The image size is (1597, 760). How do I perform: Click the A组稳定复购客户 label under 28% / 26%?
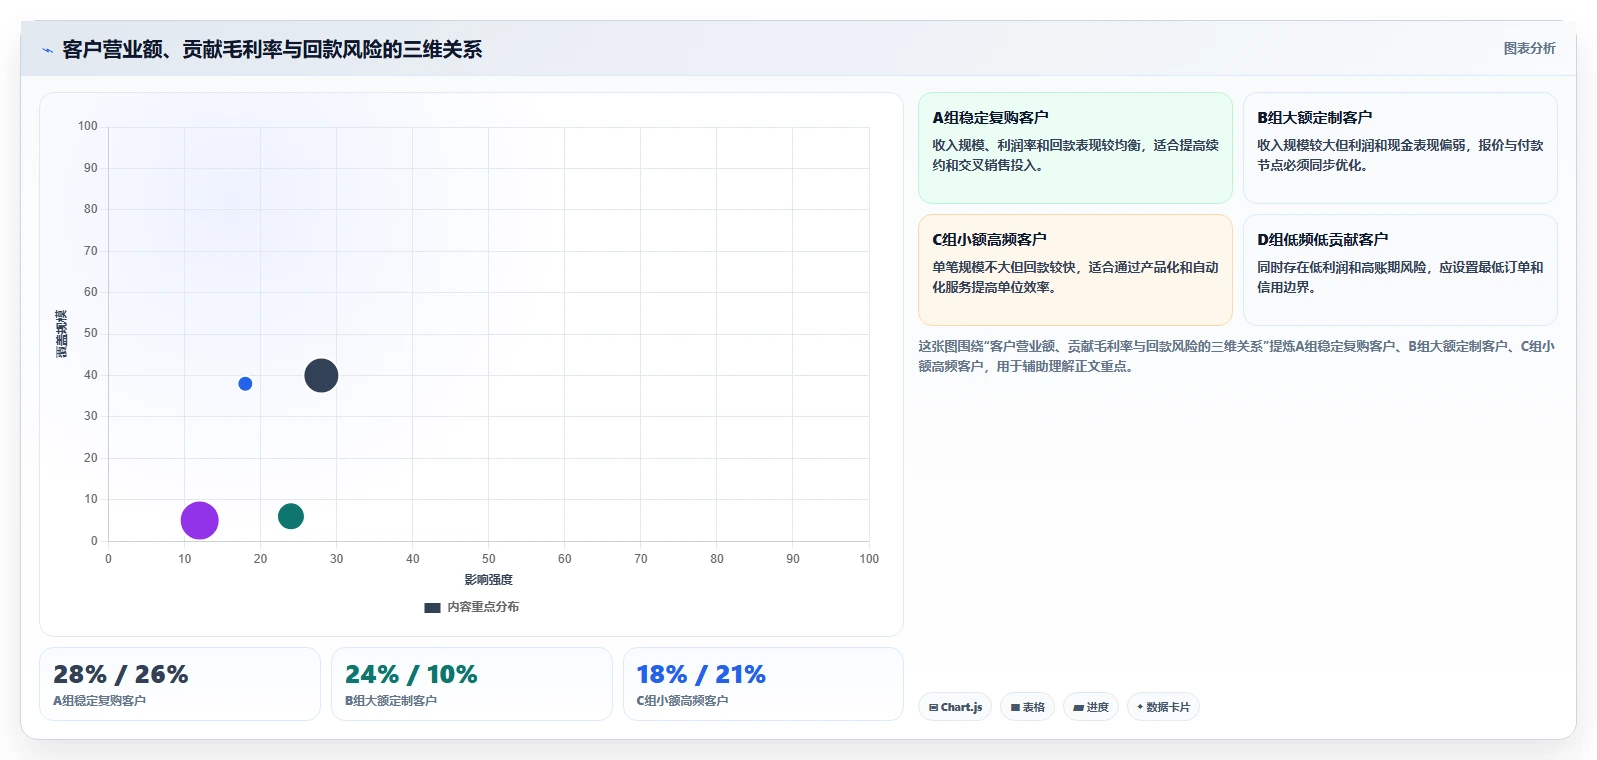[x=99, y=701]
